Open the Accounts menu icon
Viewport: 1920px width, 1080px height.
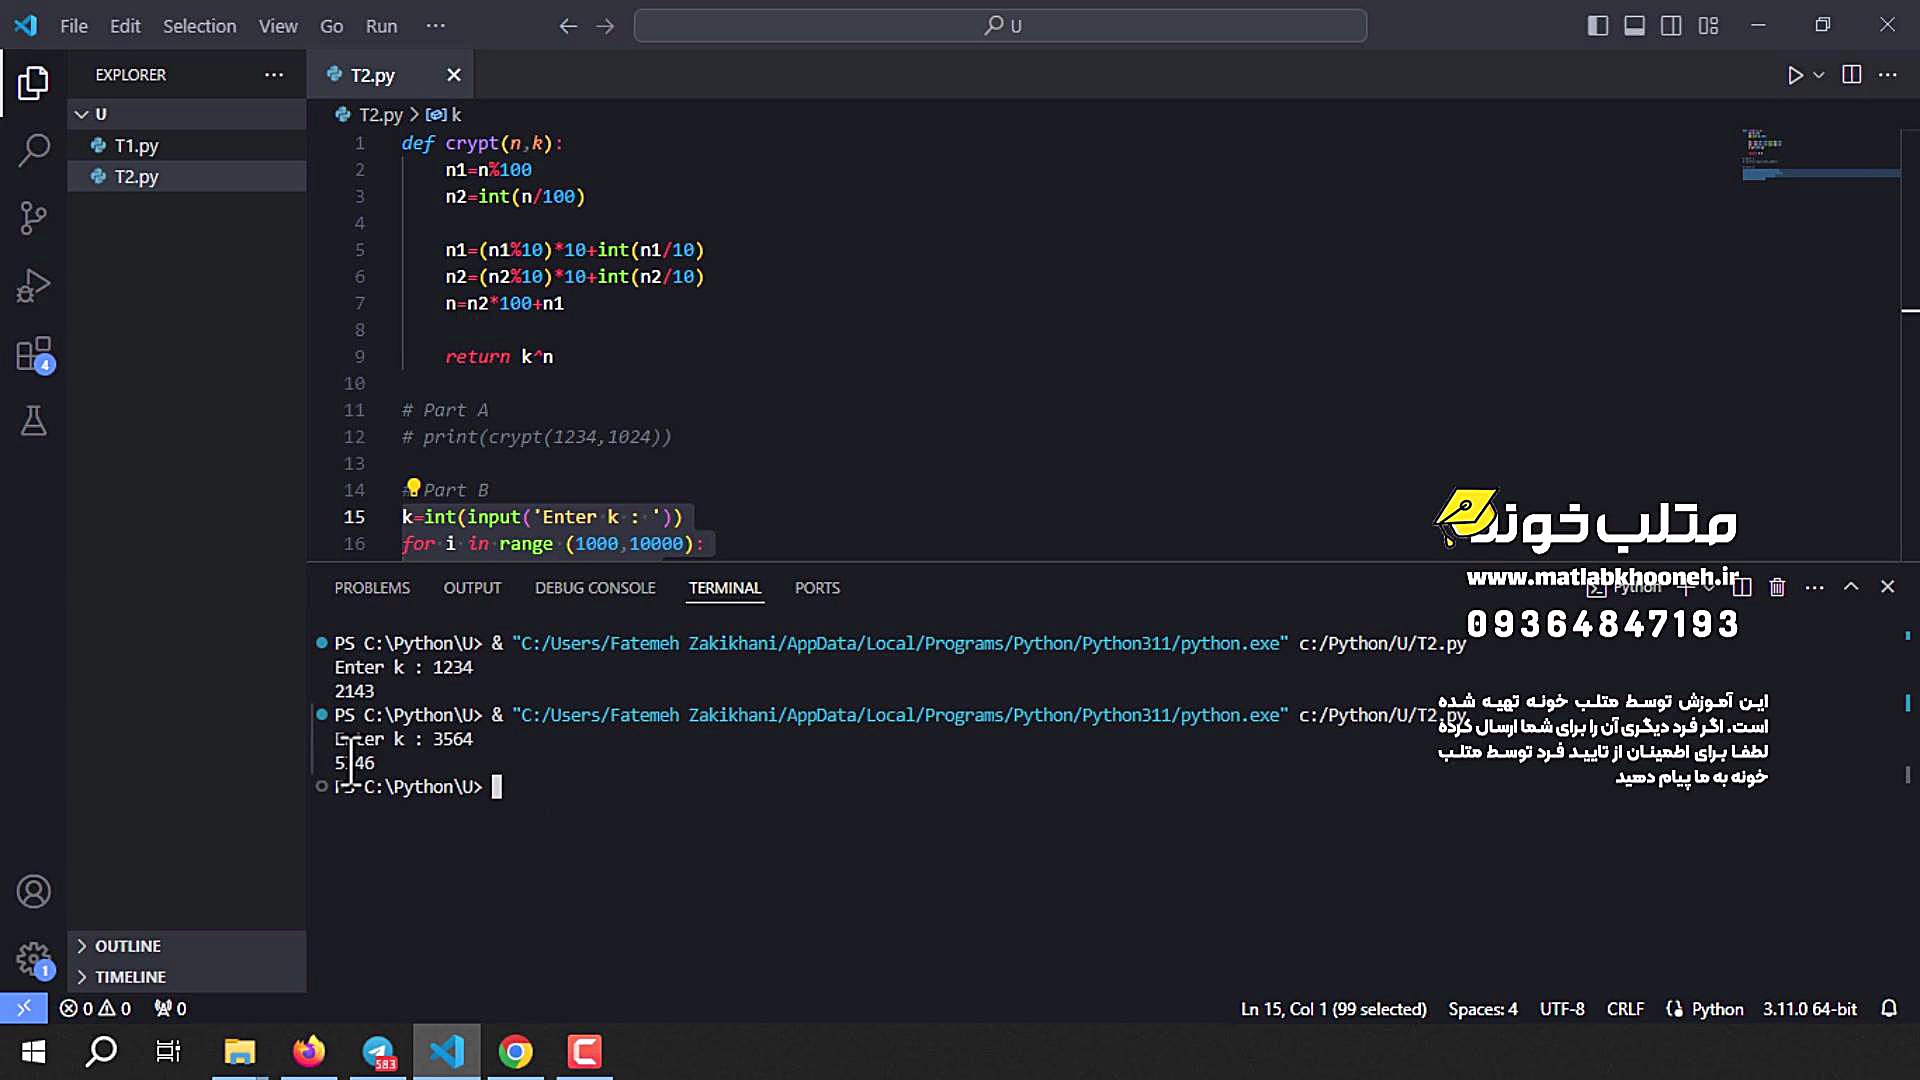click(x=33, y=891)
